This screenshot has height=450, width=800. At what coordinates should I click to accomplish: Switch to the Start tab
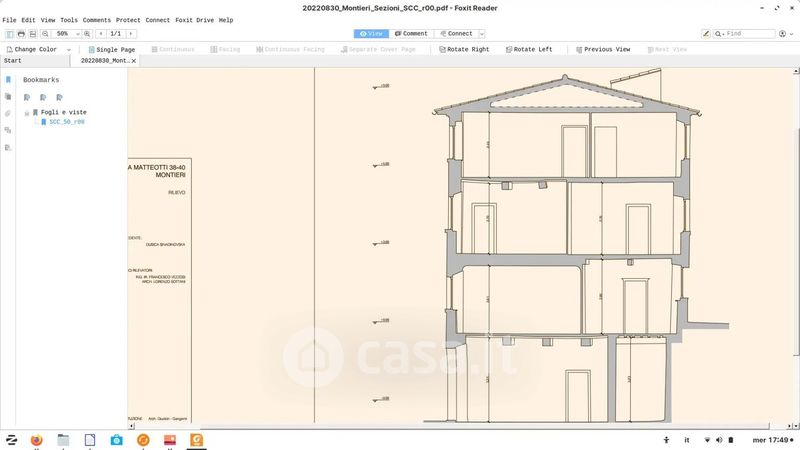tap(13, 61)
